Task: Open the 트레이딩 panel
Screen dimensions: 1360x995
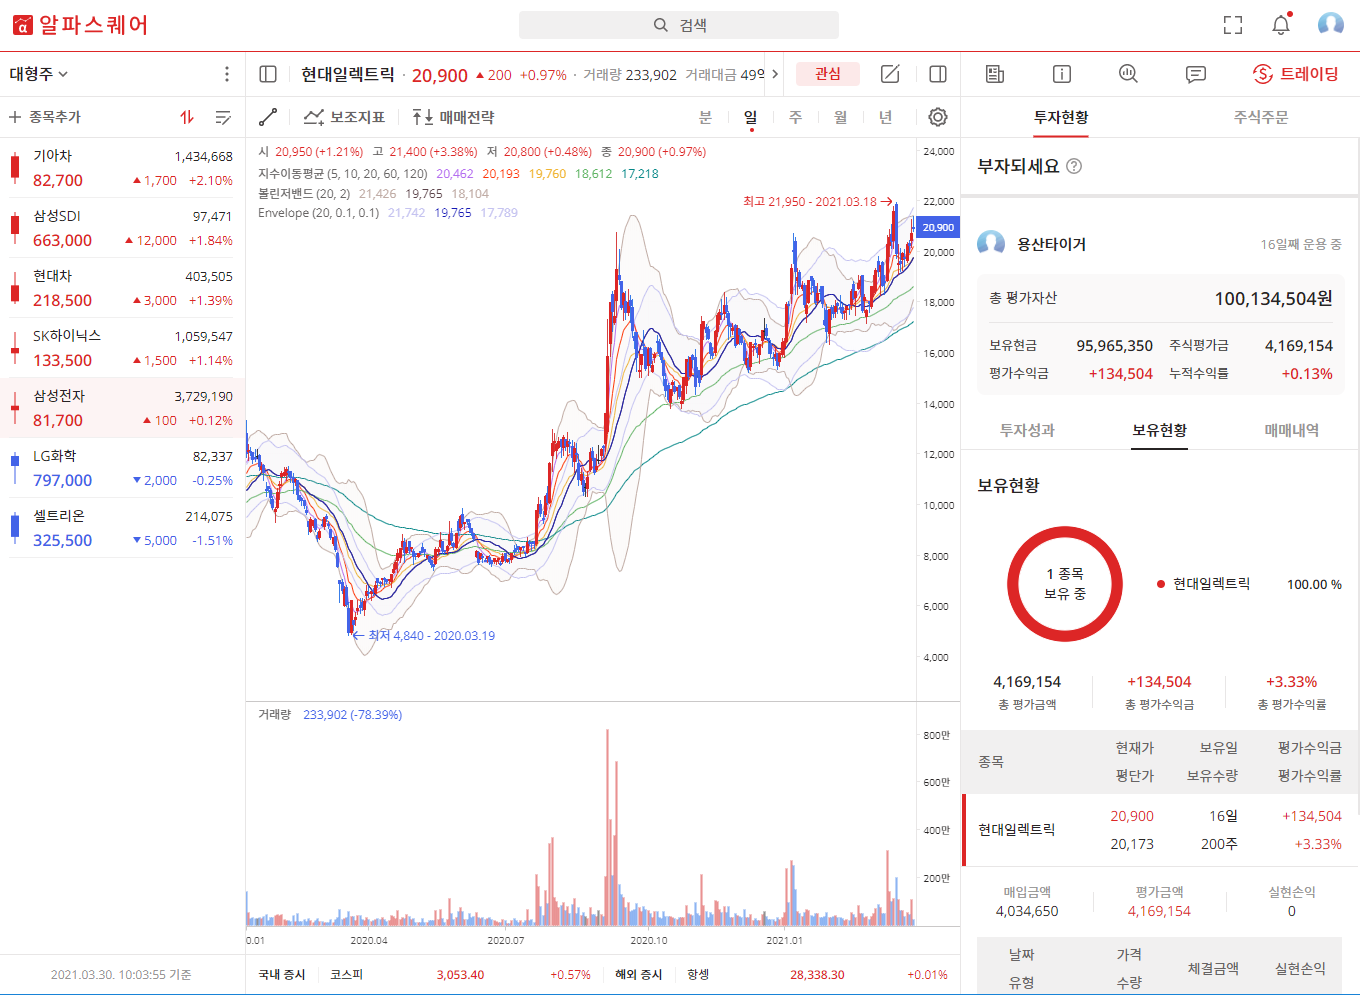Action: pyautogui.click(x=1295, y=74)
